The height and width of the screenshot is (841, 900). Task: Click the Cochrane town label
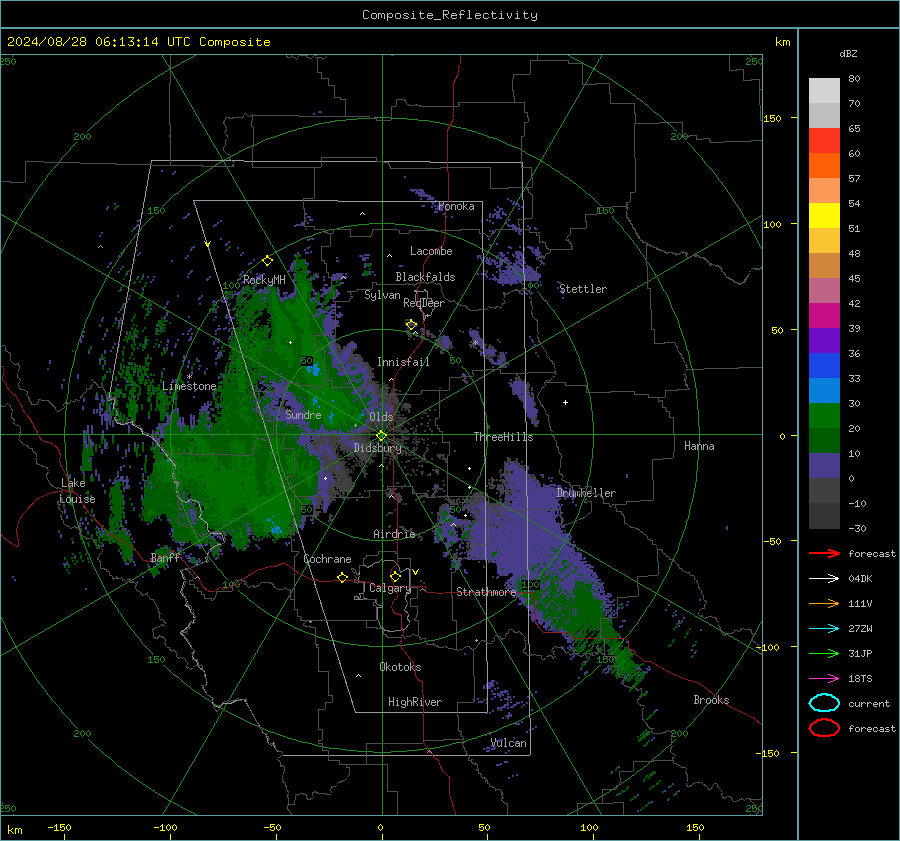(327, 559)
